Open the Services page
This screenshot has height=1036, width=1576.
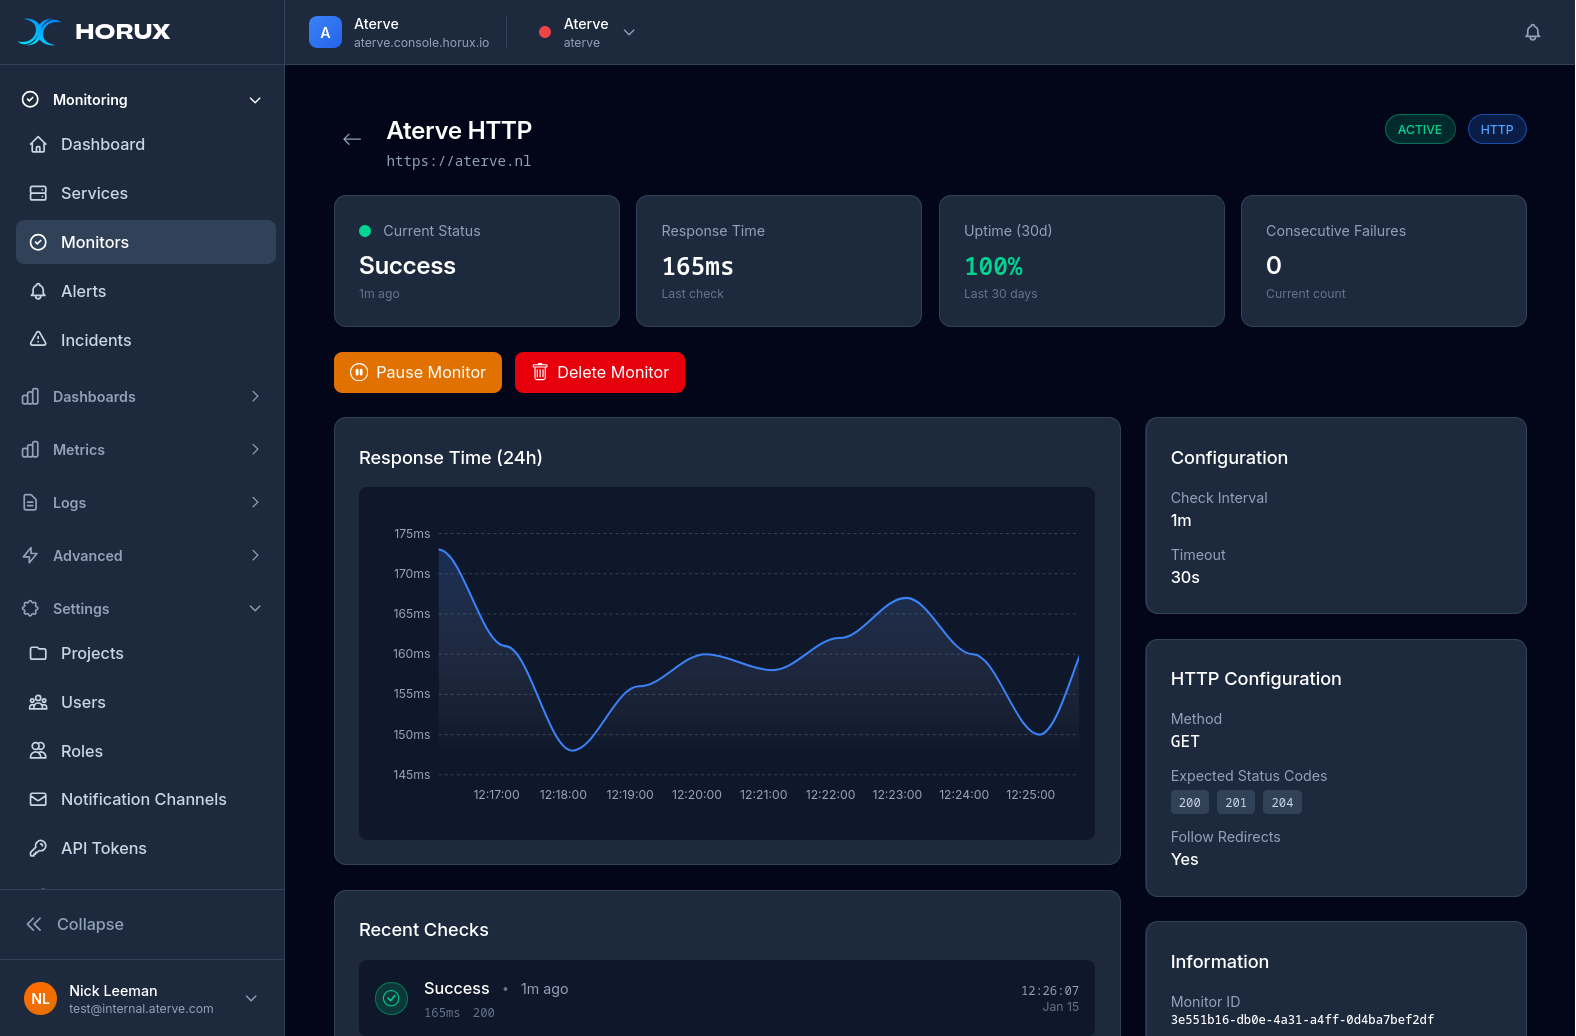coord(94,193)
